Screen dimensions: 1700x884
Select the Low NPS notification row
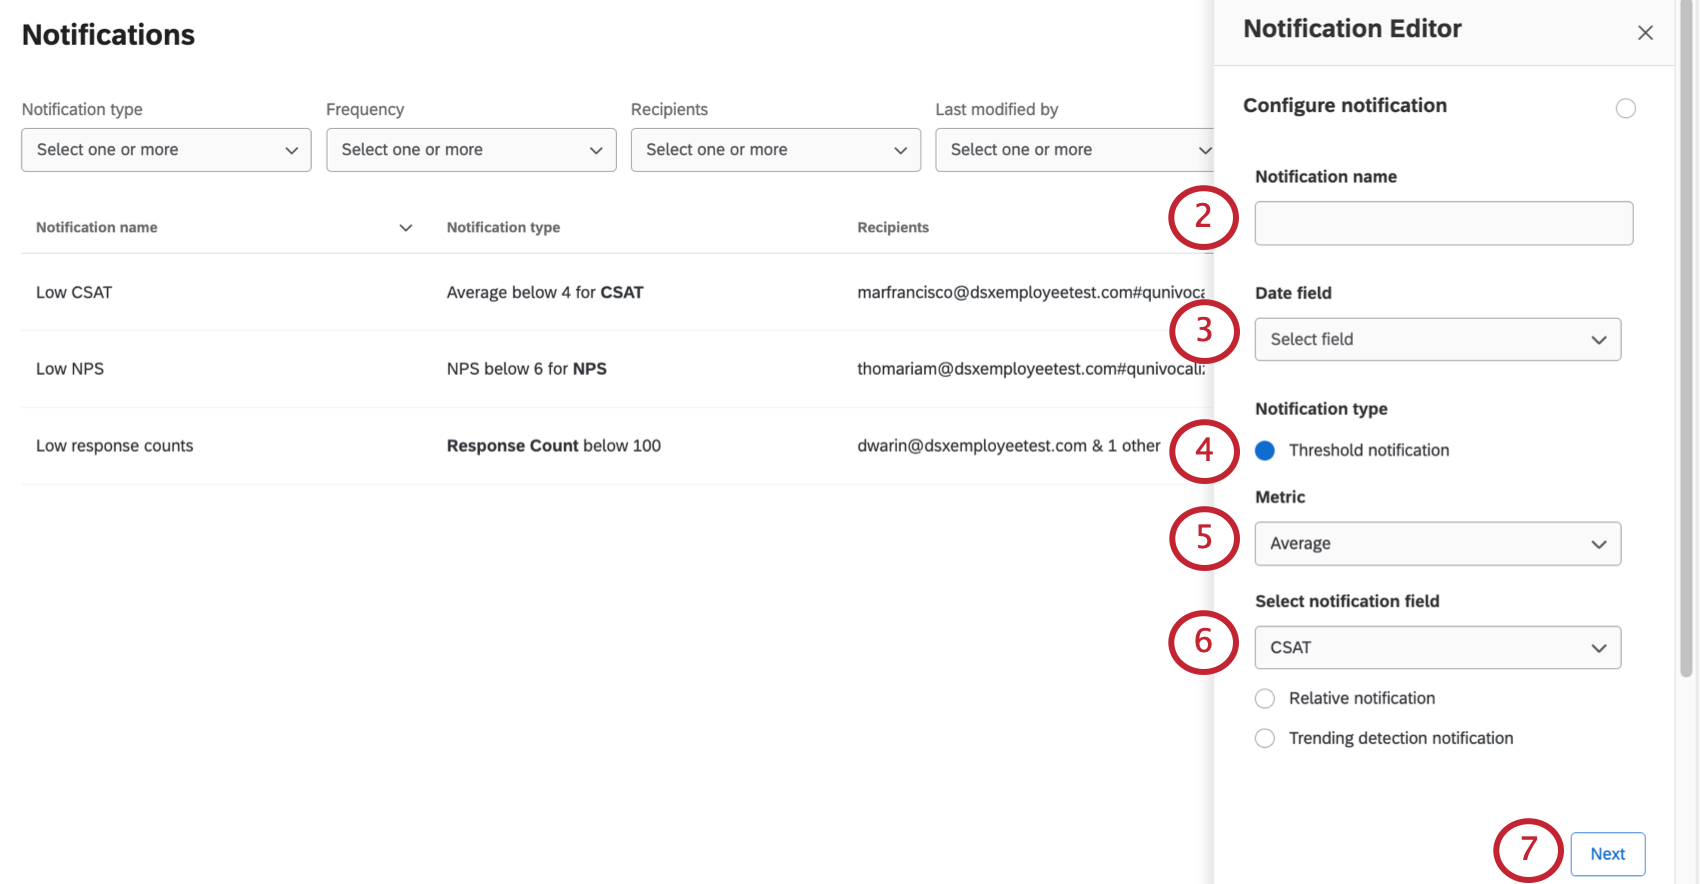point(70,369)
